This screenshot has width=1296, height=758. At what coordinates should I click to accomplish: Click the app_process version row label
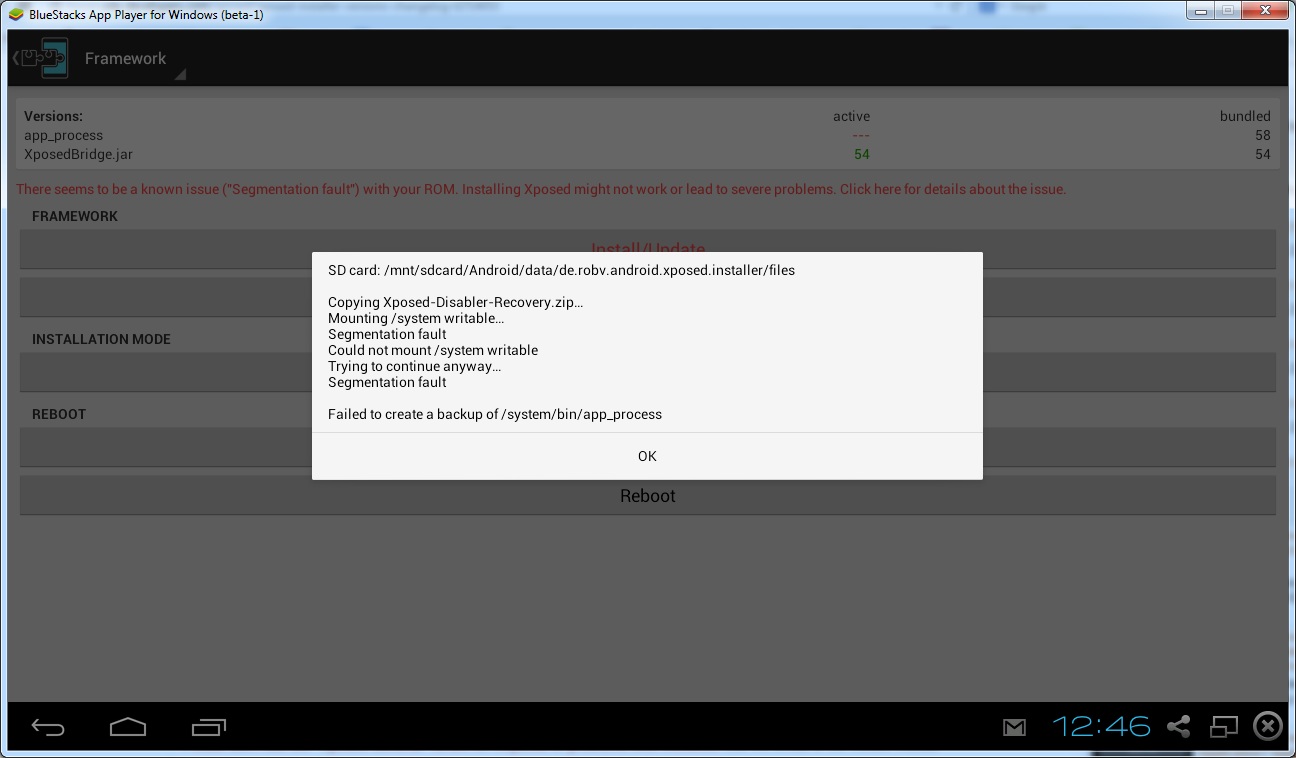click(x=63, y=135)
